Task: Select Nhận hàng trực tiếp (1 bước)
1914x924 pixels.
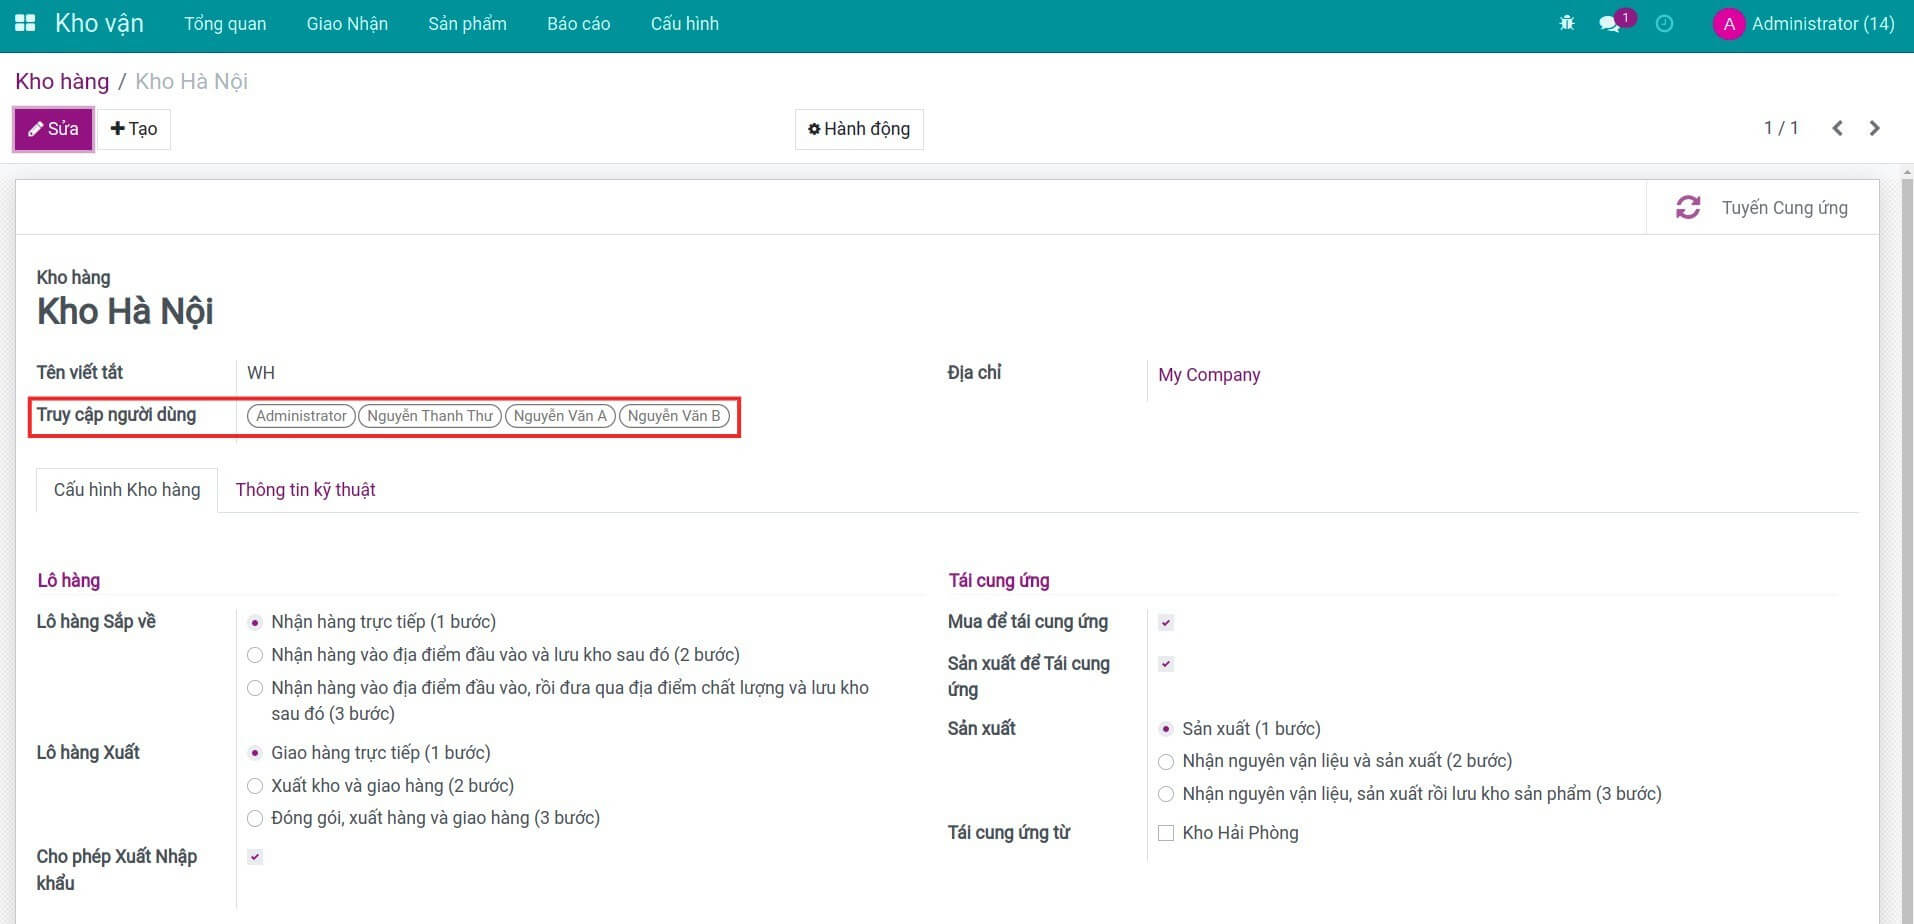Action: tap(255, 622)
